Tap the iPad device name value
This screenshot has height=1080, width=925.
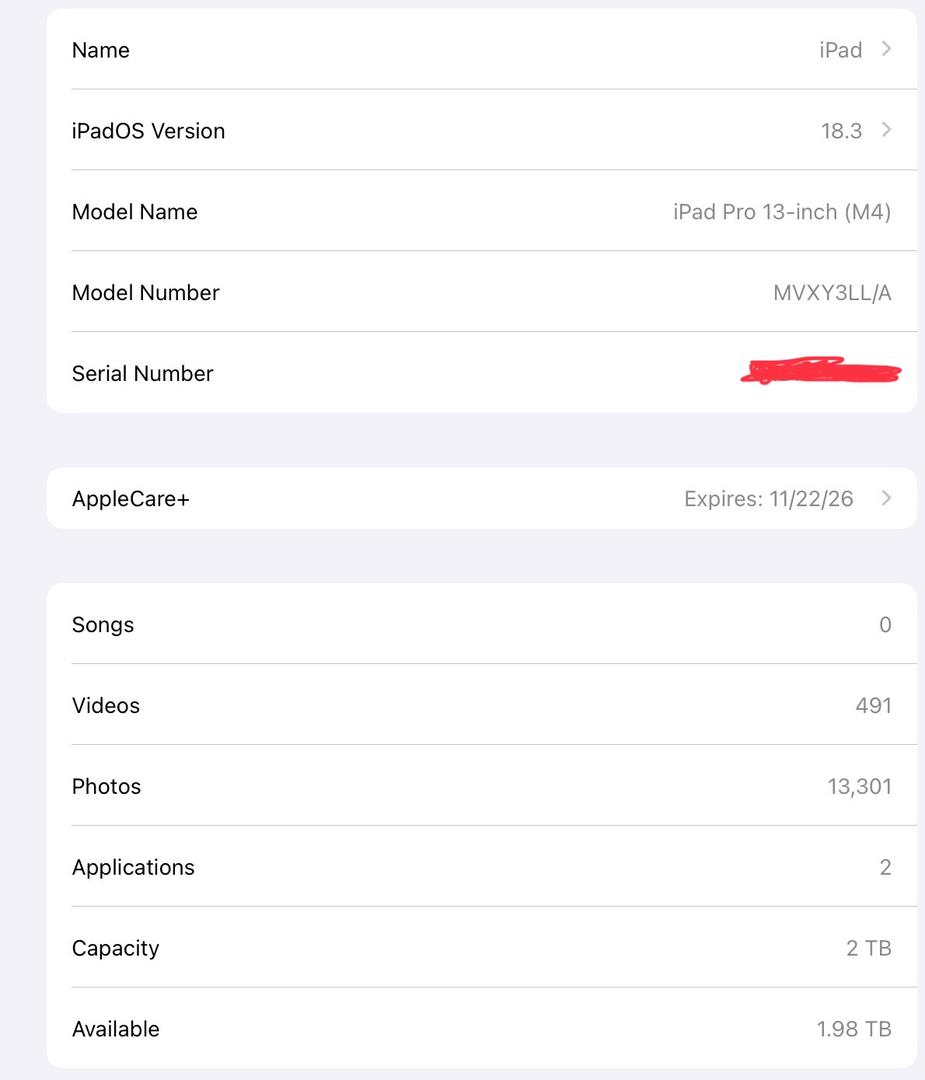(x=840, y=50)
